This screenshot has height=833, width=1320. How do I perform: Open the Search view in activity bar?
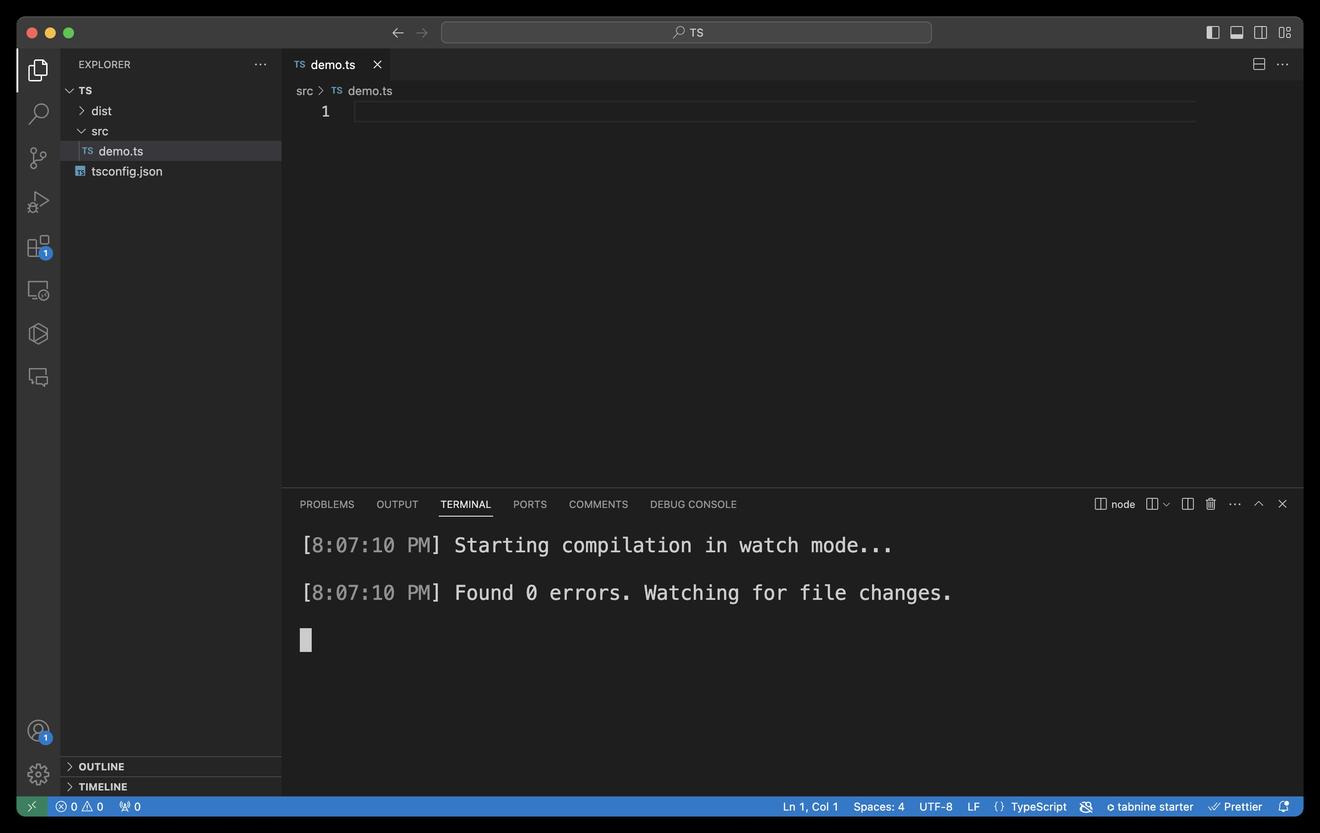point(38,114)
